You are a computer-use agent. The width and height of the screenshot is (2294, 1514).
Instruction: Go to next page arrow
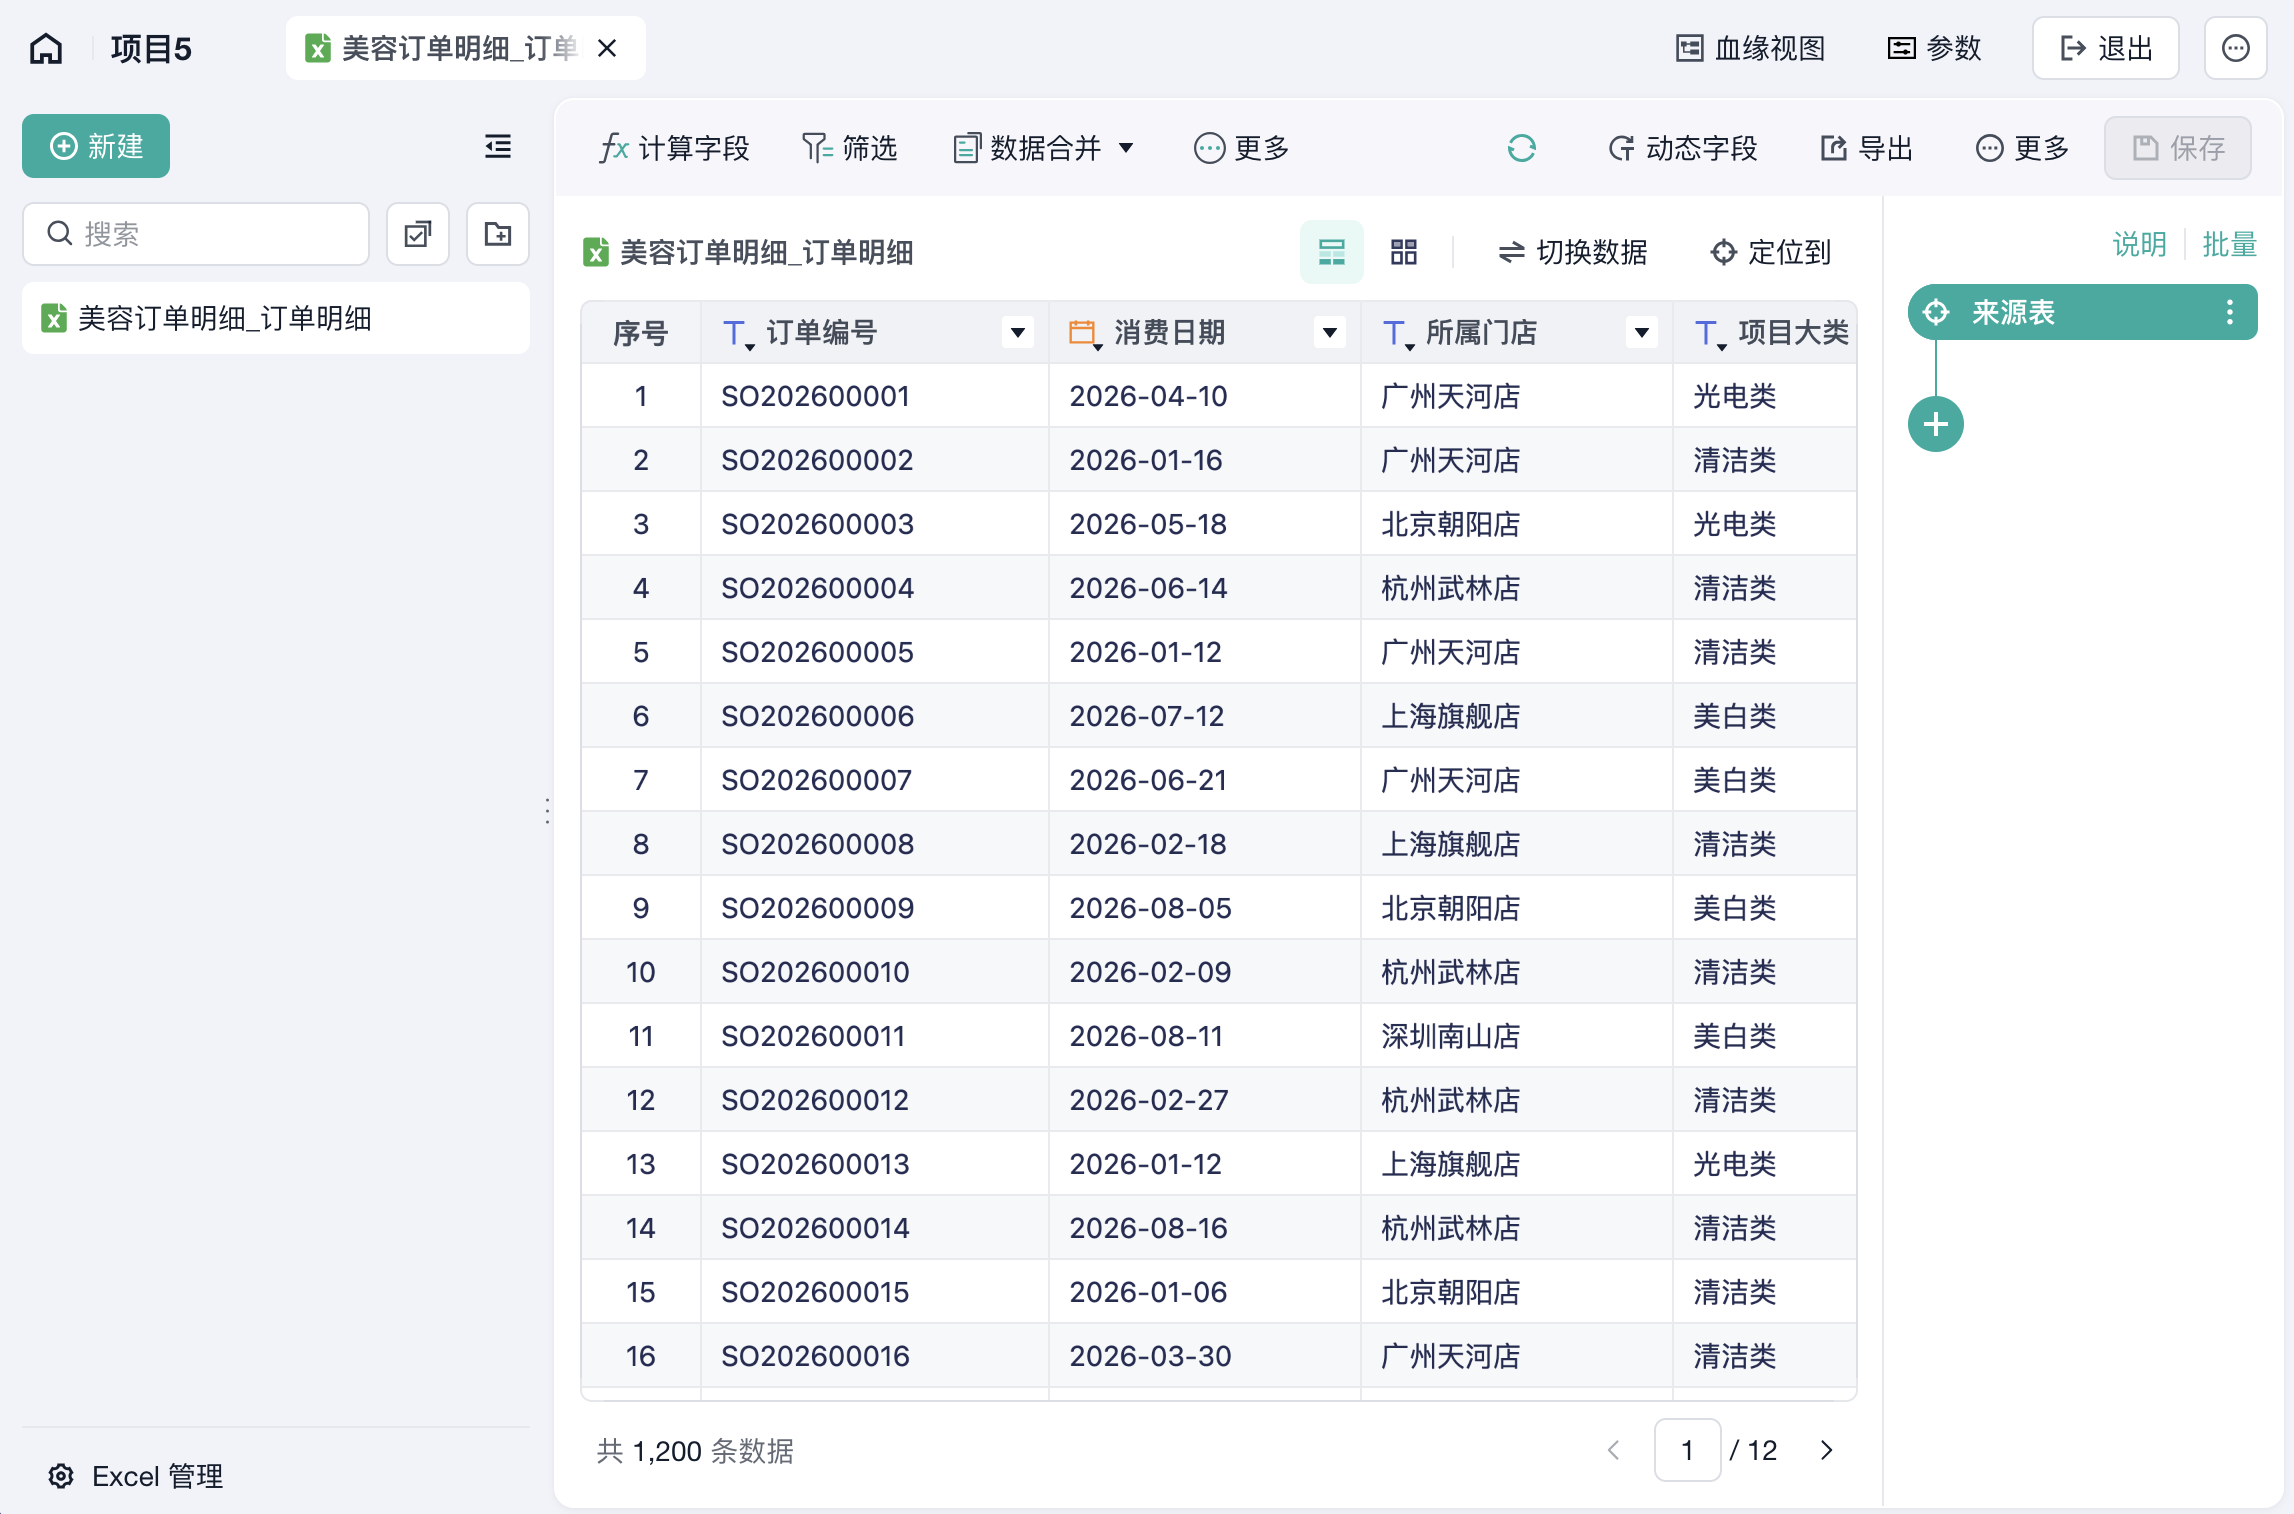tap(1826, 1450)
